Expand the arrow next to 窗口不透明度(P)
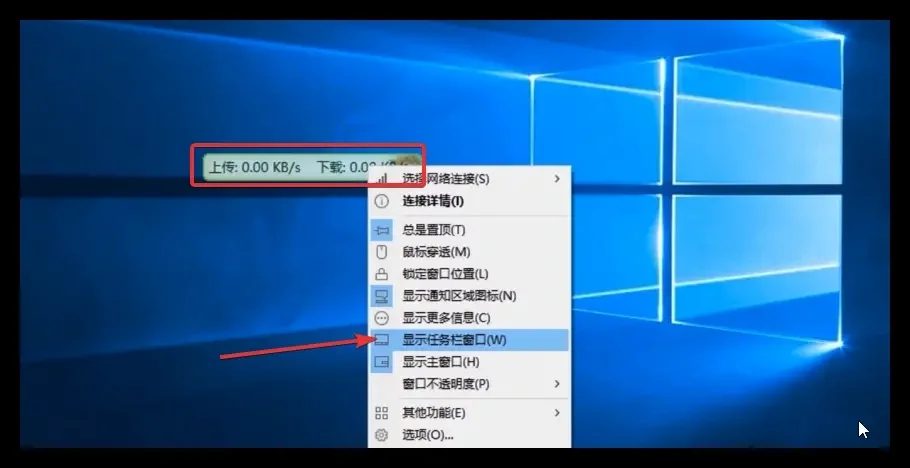The image size is (910, 468). [557, 384]
